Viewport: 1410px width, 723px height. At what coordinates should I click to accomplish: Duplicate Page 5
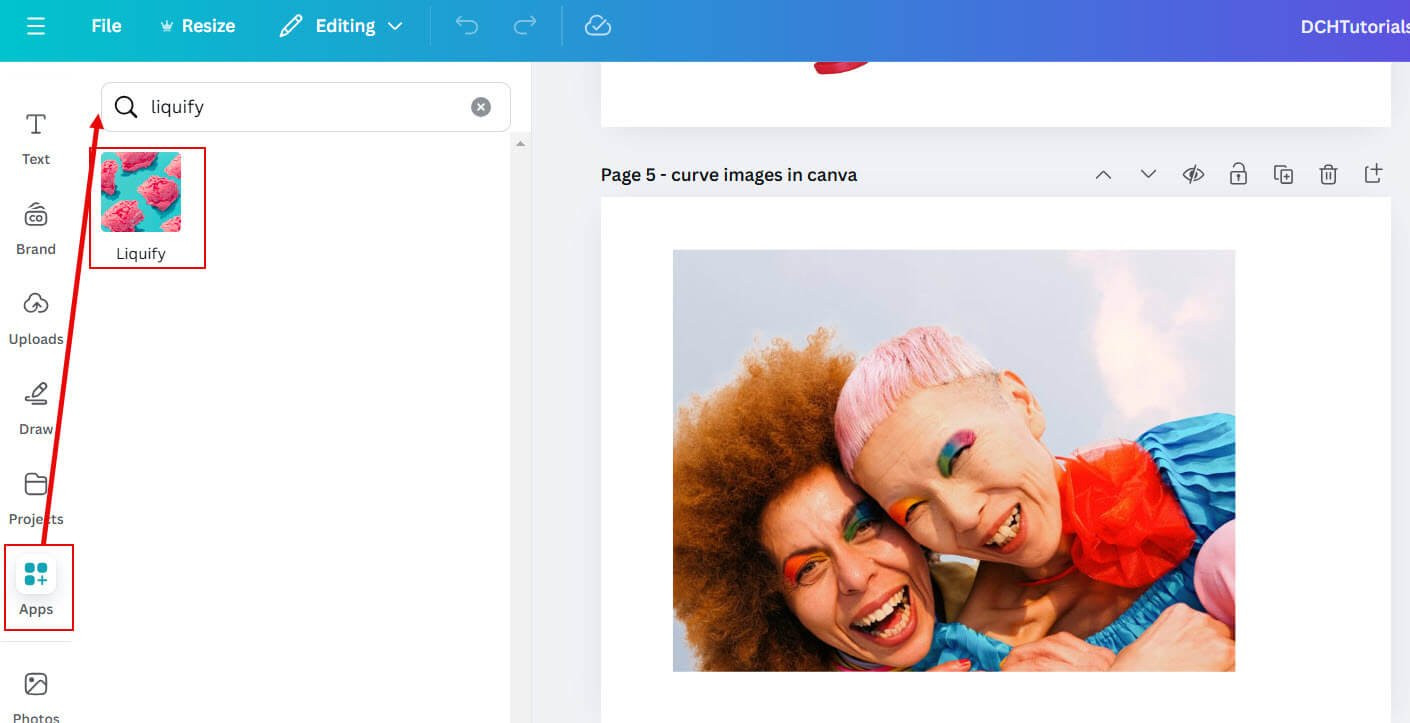pyautogui.click(x=1283, y=175)
